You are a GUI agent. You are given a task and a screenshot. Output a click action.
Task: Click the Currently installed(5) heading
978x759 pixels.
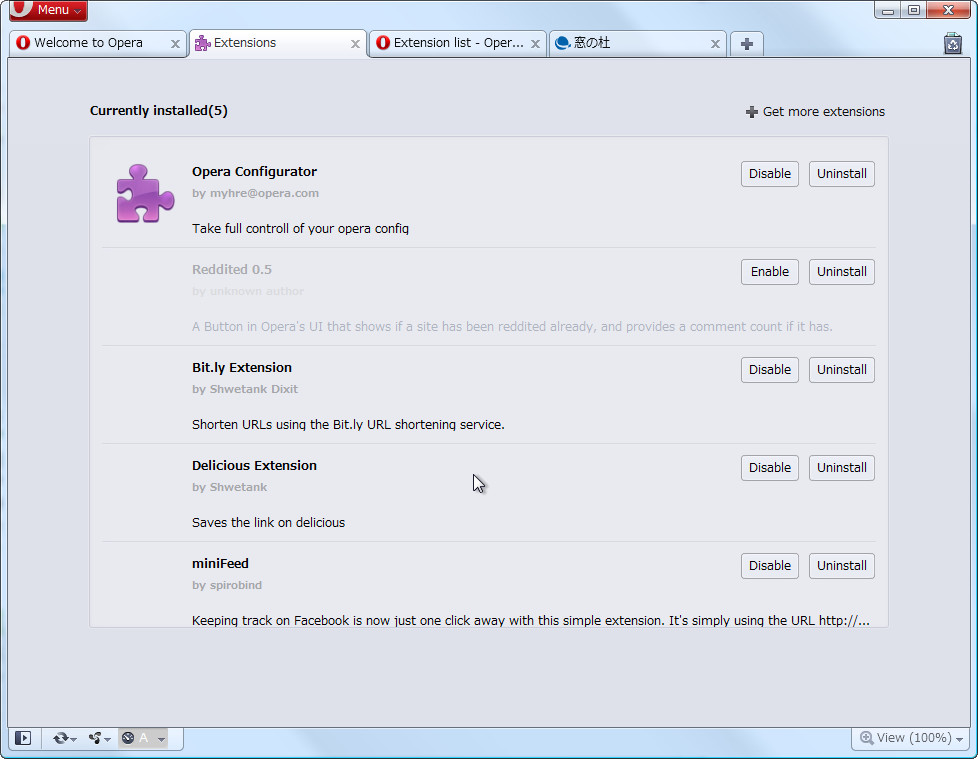(x=158, y=111)
